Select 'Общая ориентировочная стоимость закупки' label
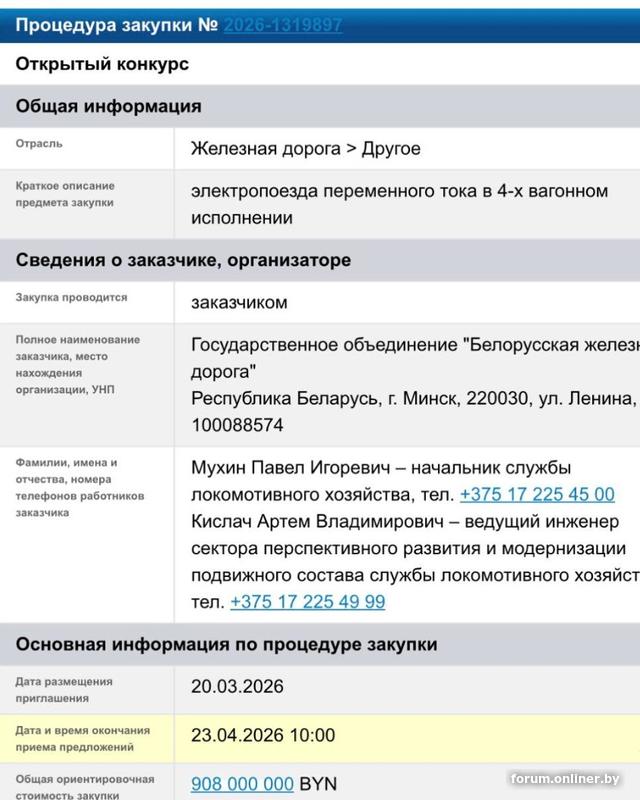The image size is (640, 800). 85,786
